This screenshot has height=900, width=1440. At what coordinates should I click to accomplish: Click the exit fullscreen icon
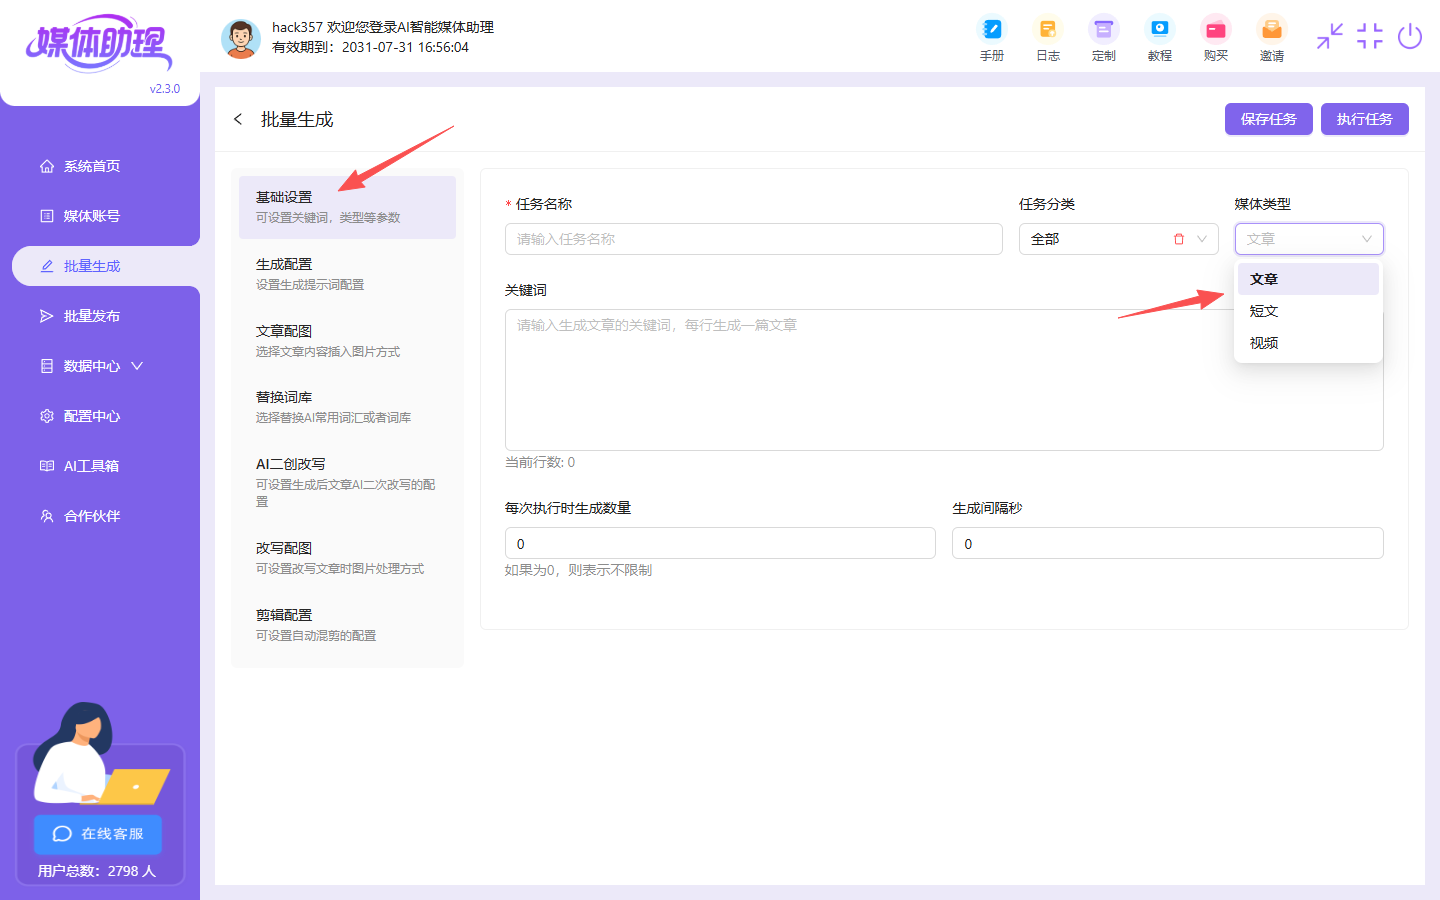click(1370, 36)
